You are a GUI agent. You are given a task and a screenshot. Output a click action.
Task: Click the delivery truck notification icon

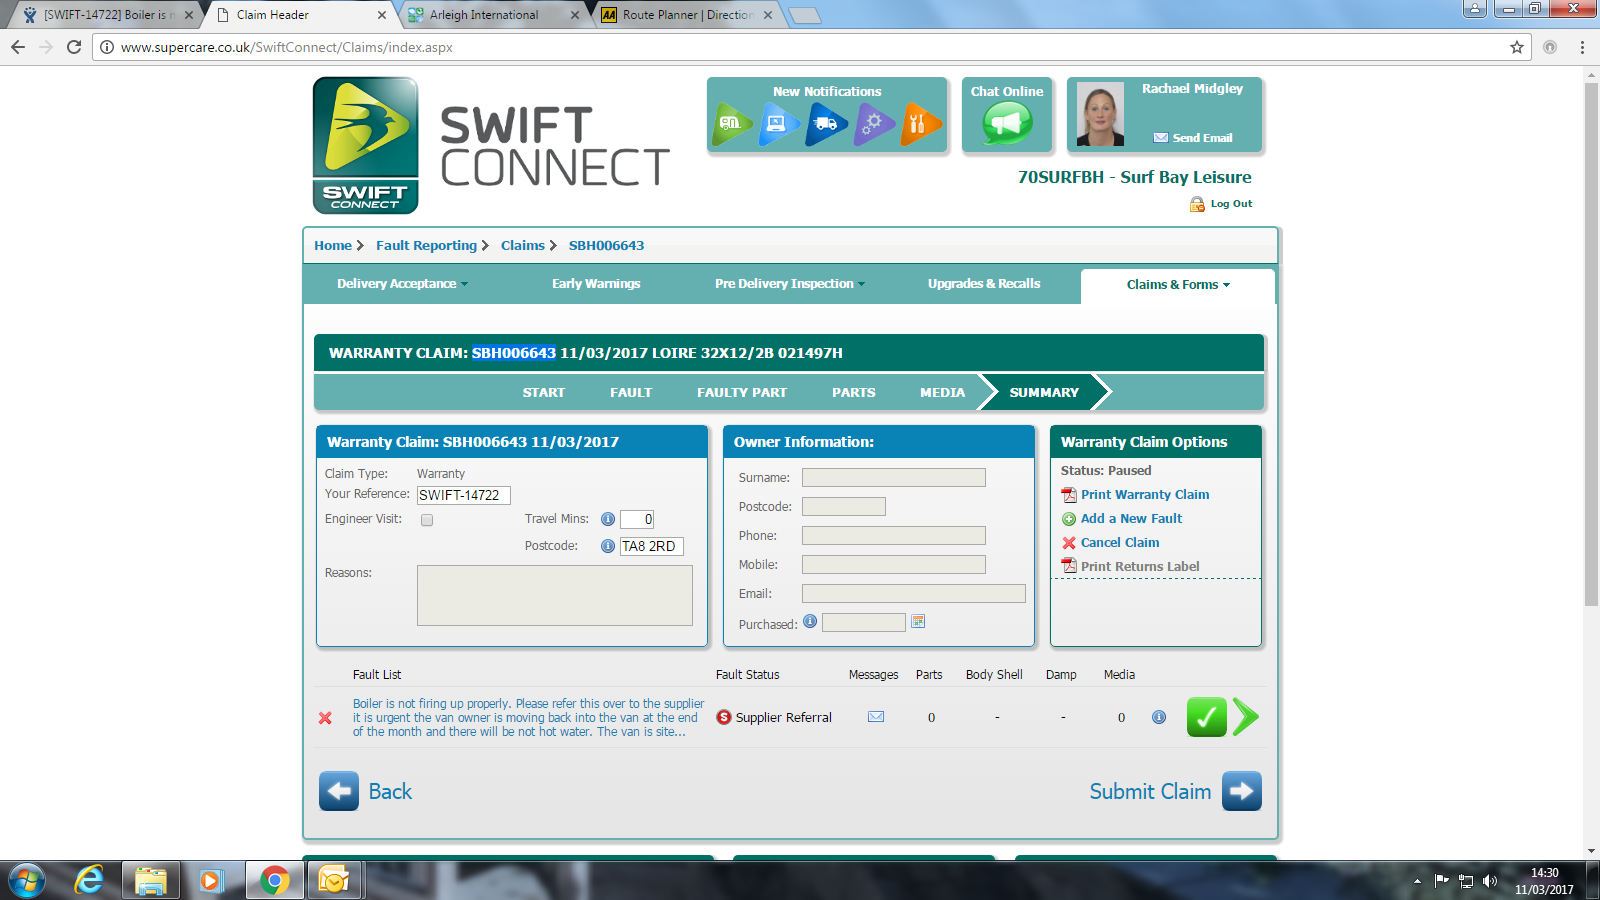[826, 124]
